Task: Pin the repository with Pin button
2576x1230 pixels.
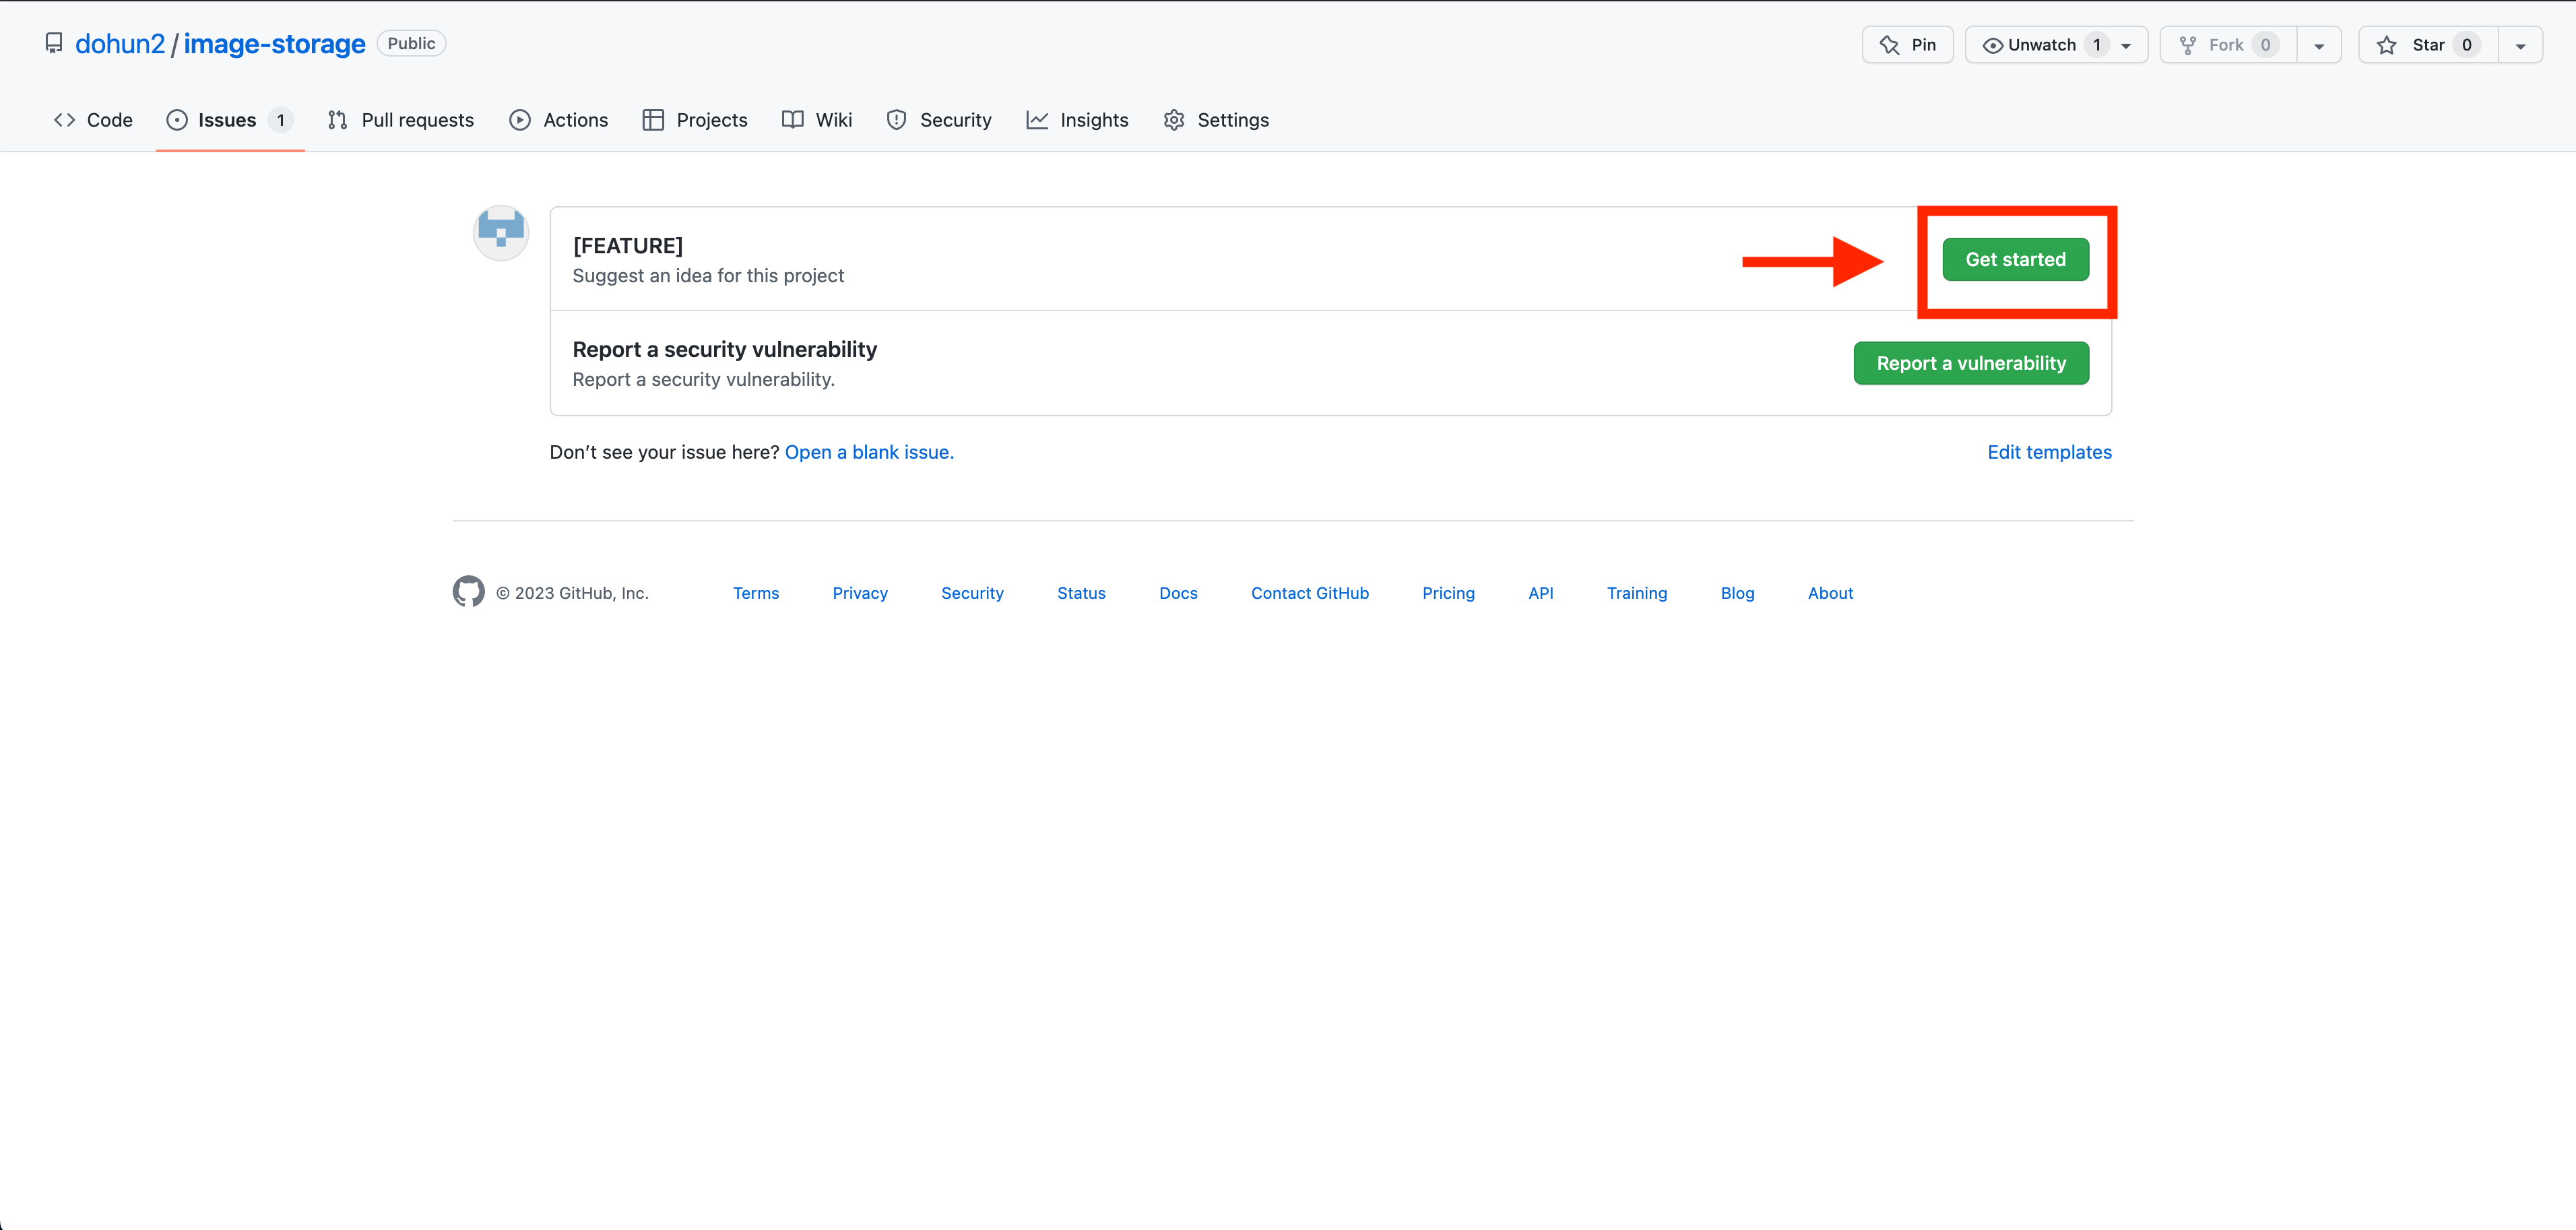Action: (1907, 45)
